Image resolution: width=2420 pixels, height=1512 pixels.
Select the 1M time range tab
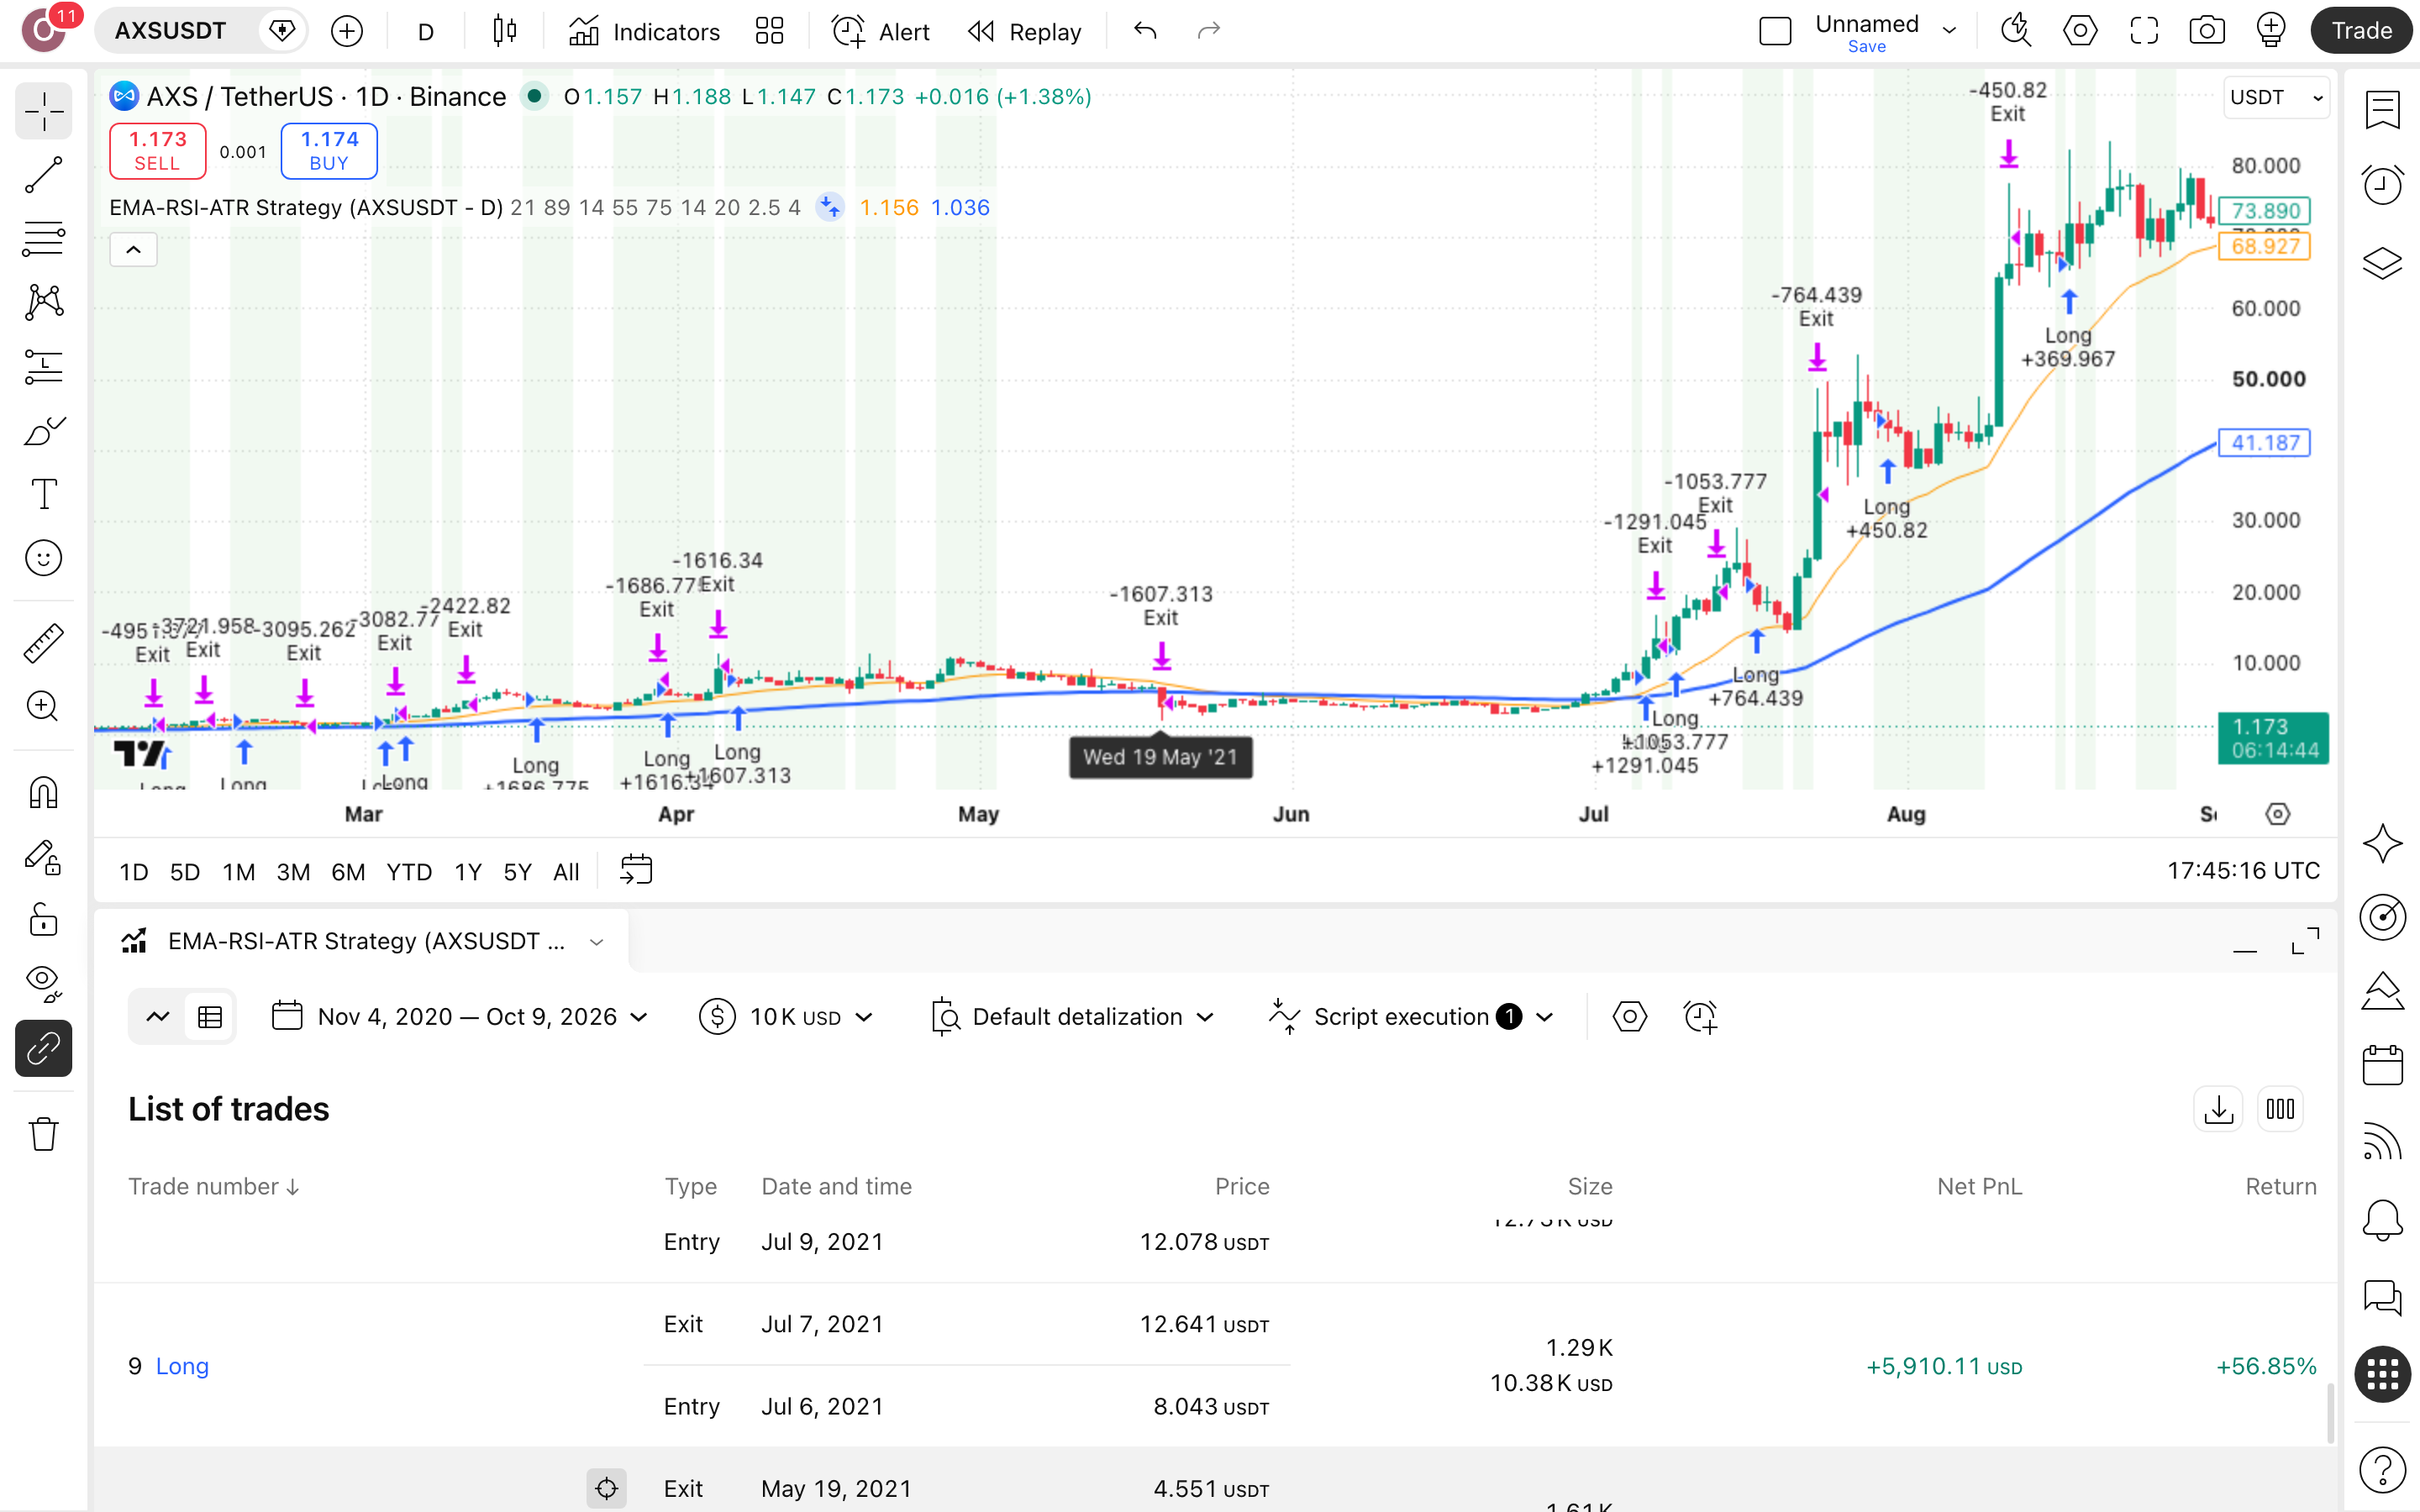point(238,872)
